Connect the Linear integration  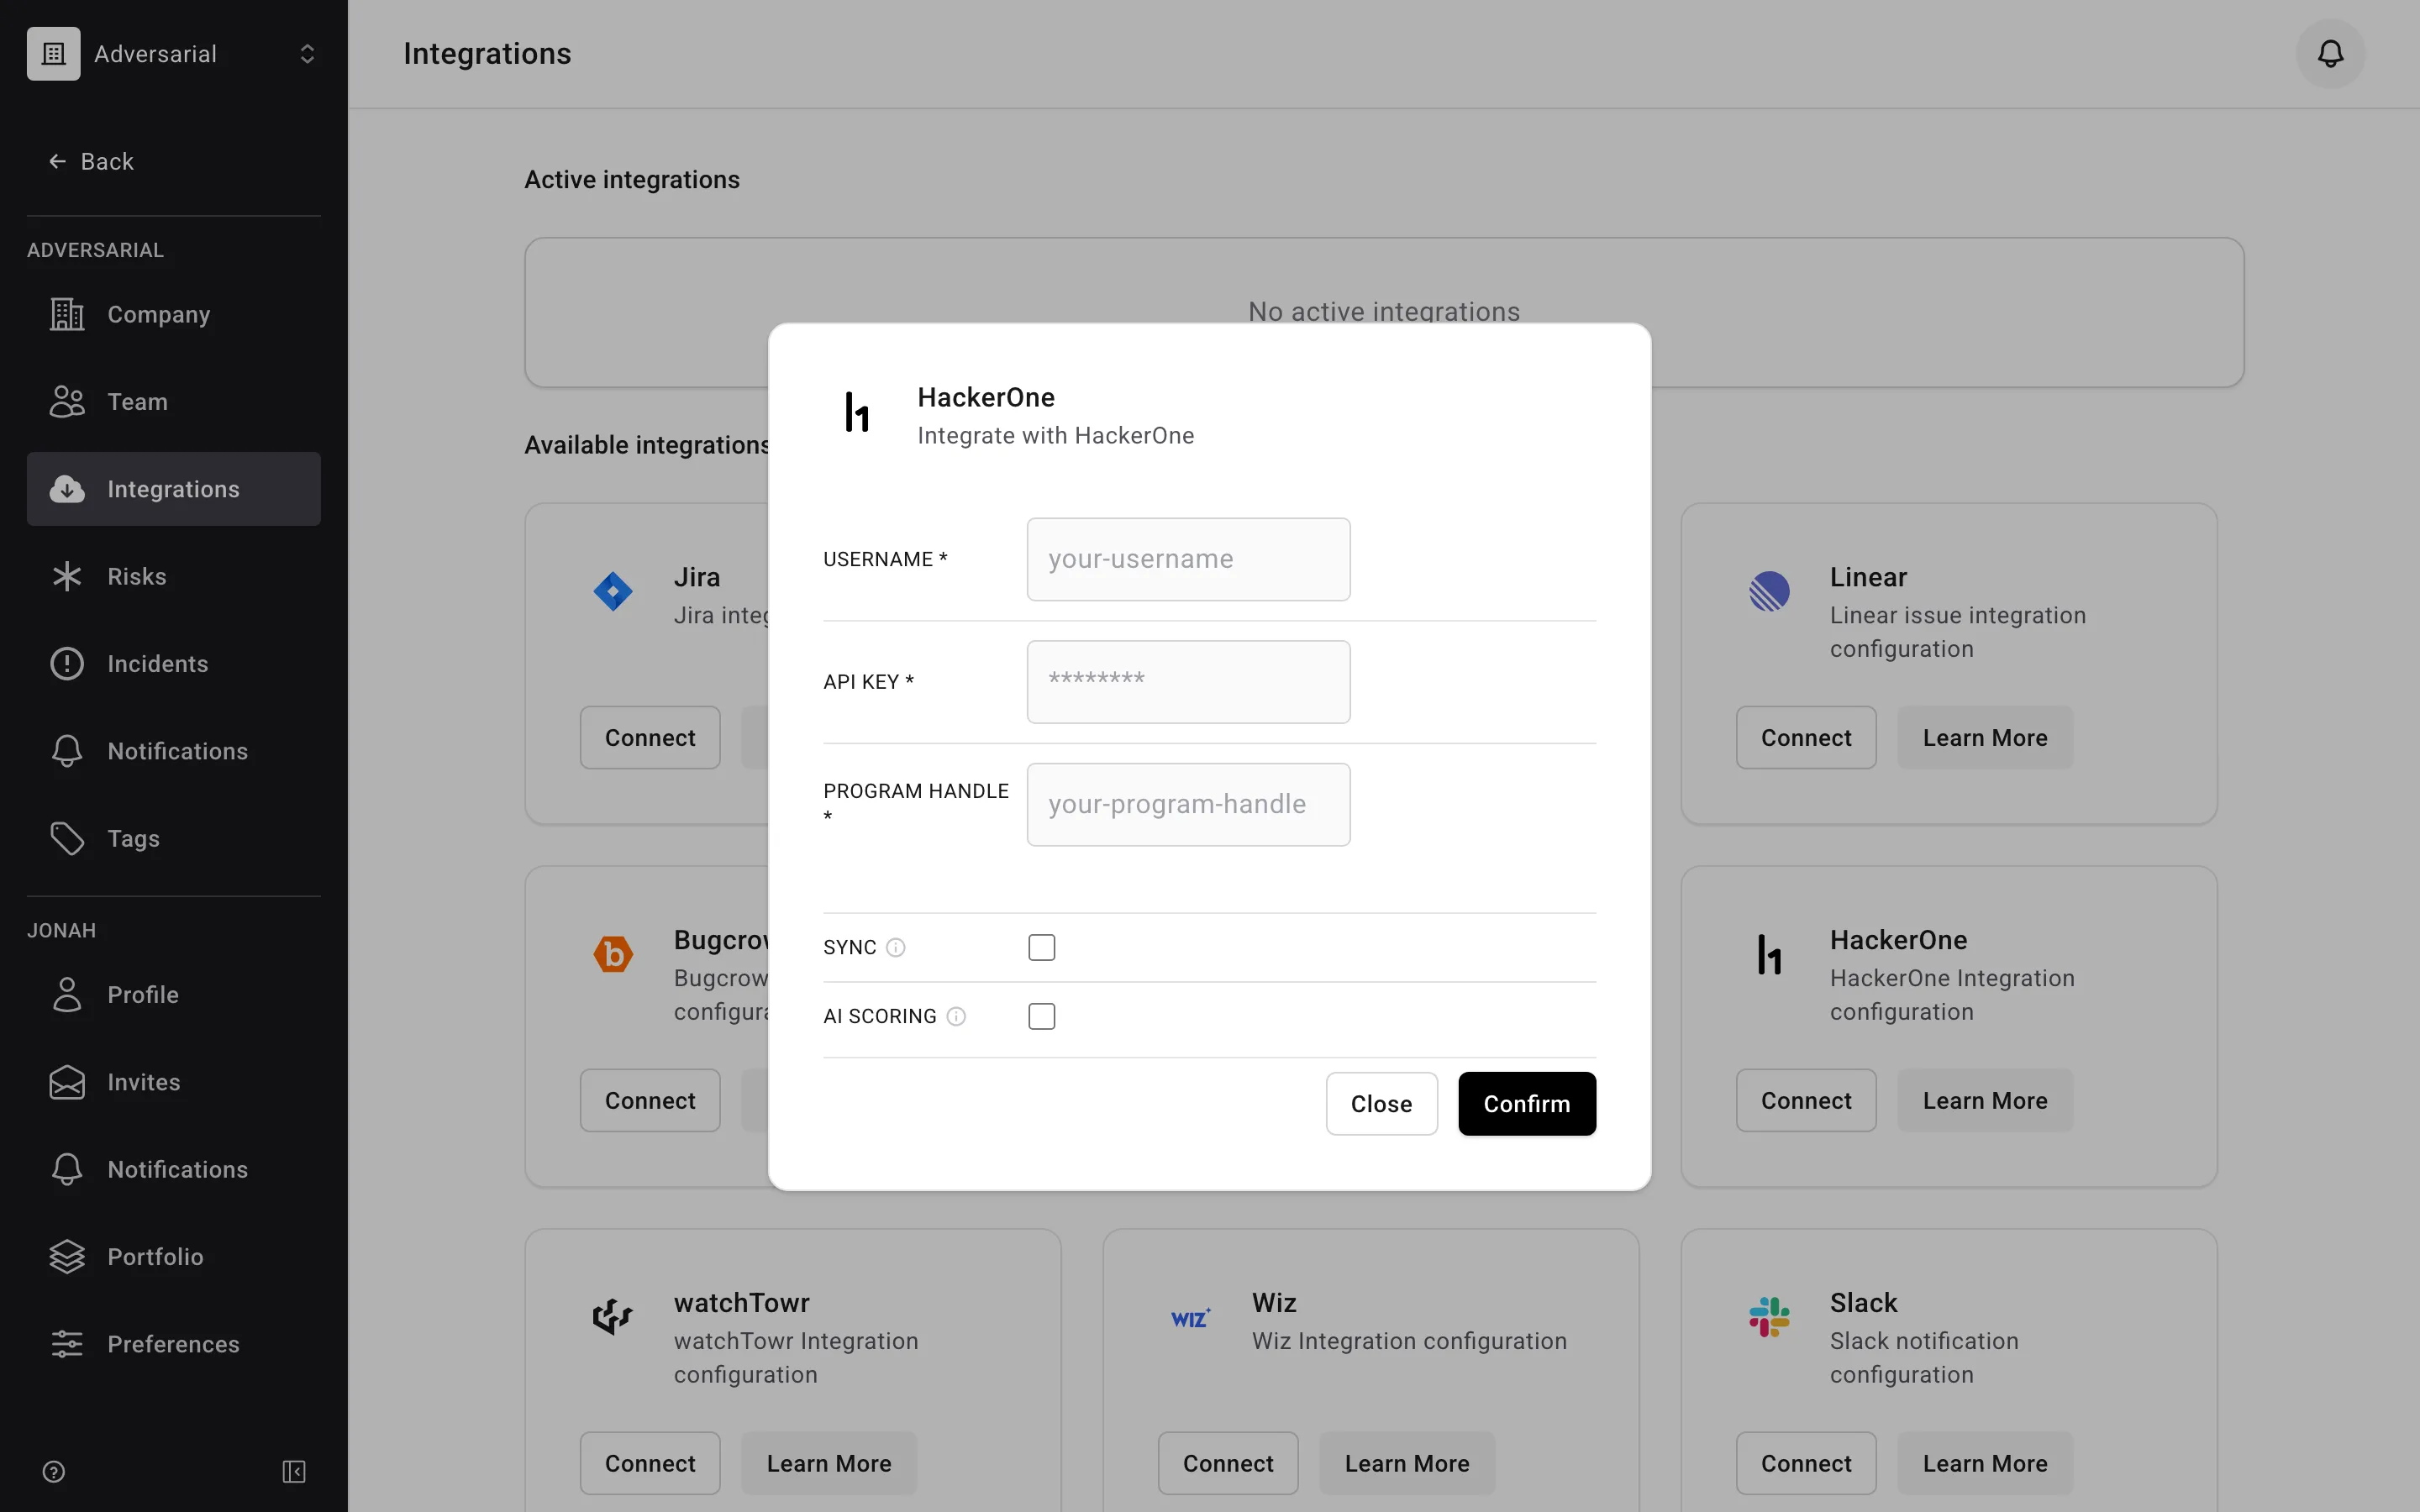click(x=1806, y=738)
